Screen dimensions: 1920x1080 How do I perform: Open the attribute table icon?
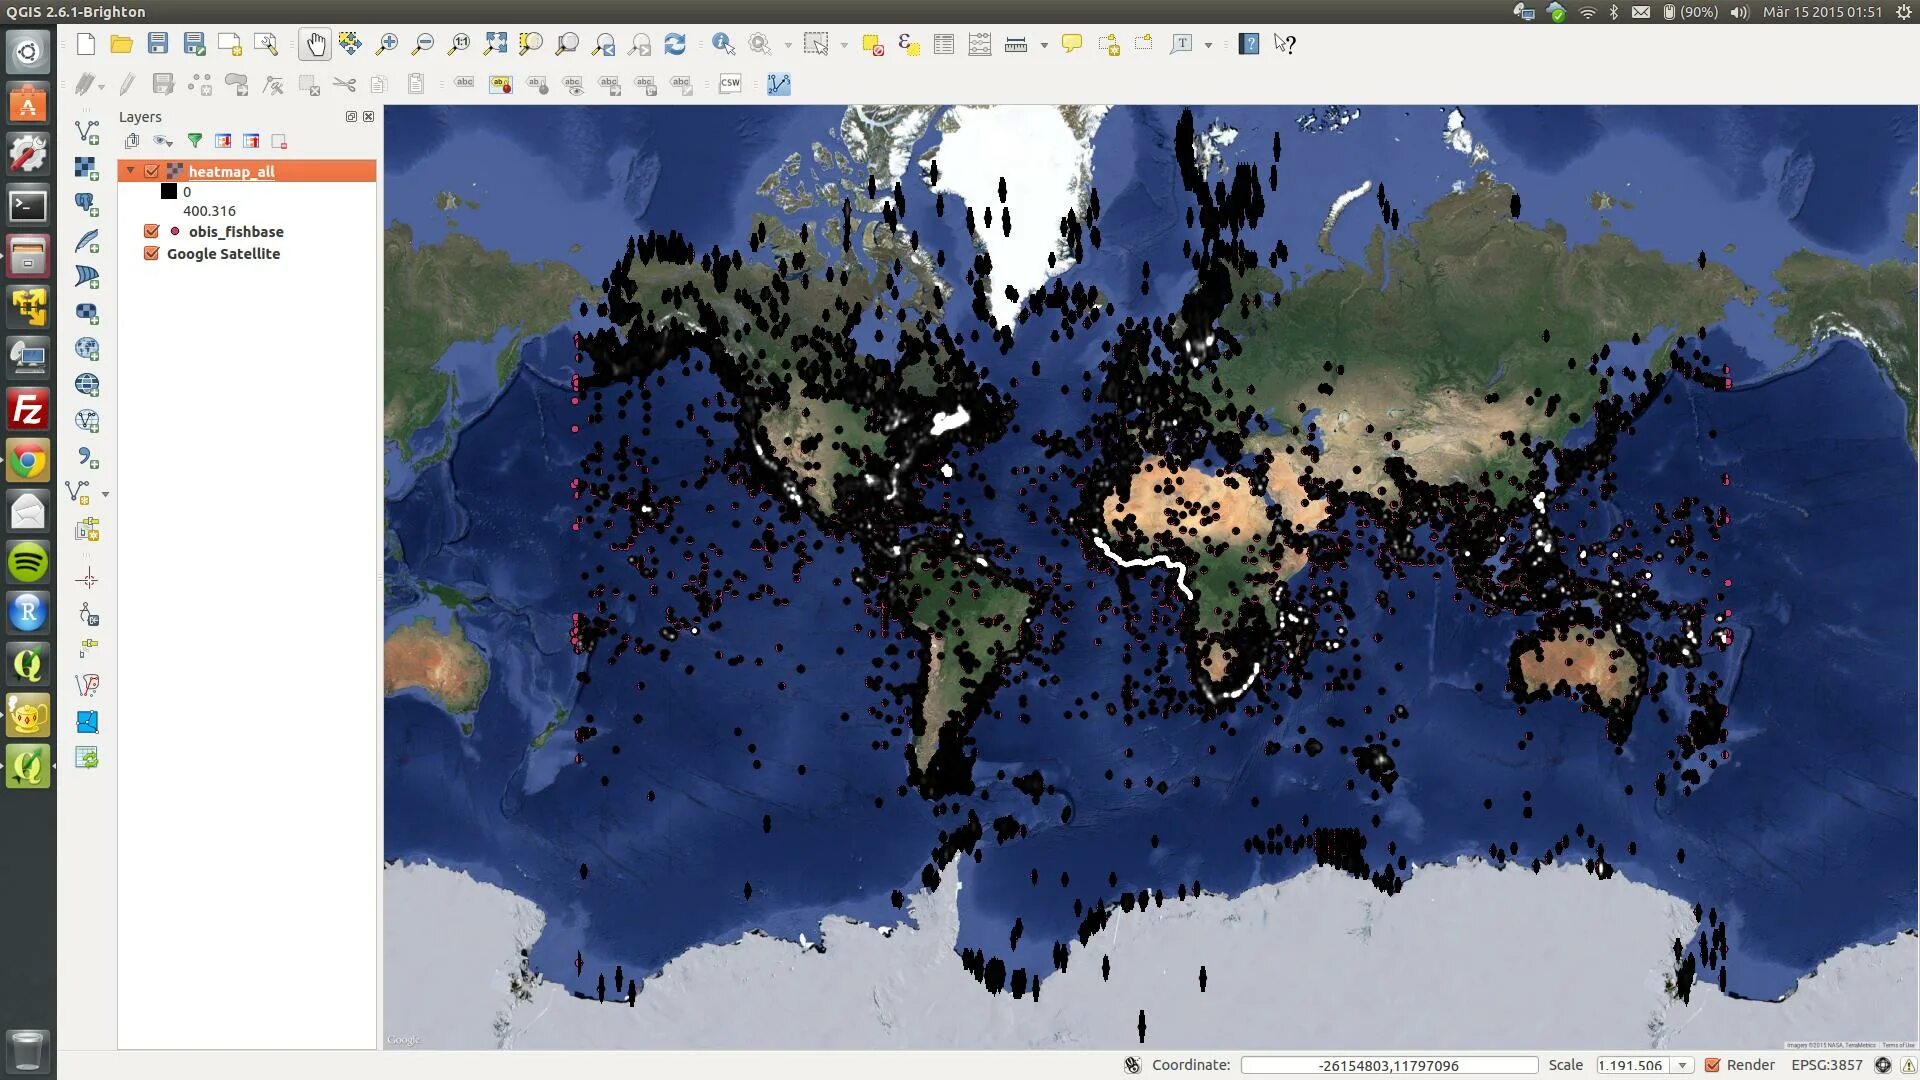(943, 44)
